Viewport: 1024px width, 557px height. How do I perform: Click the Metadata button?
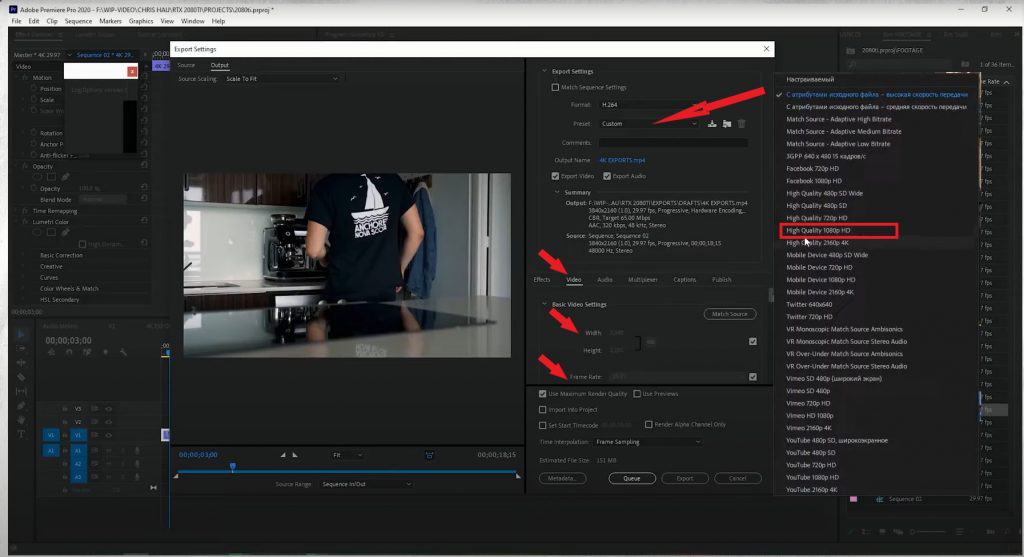click(x=562, y=478)
